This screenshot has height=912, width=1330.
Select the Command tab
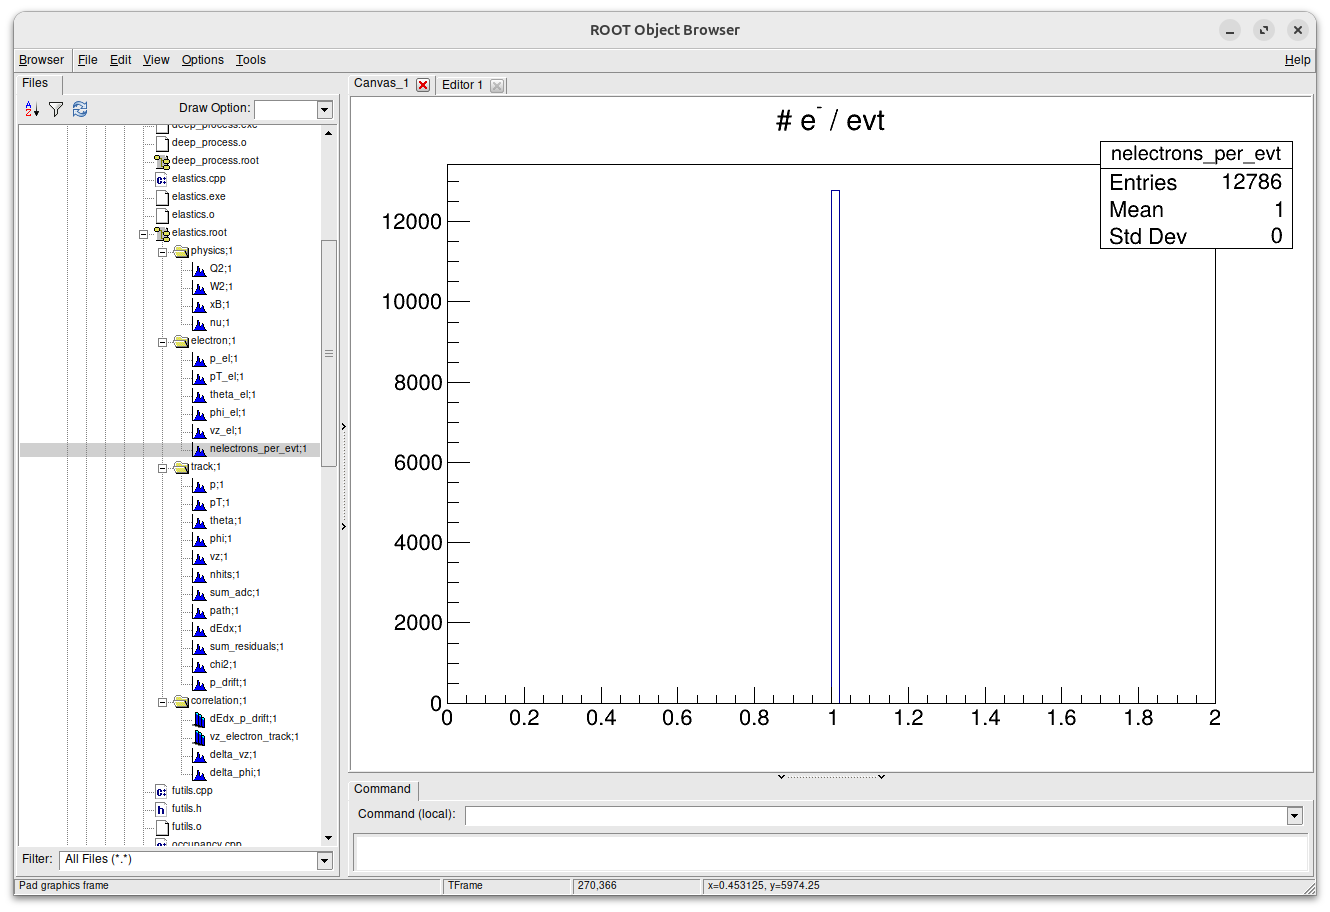tap(382, 789)
